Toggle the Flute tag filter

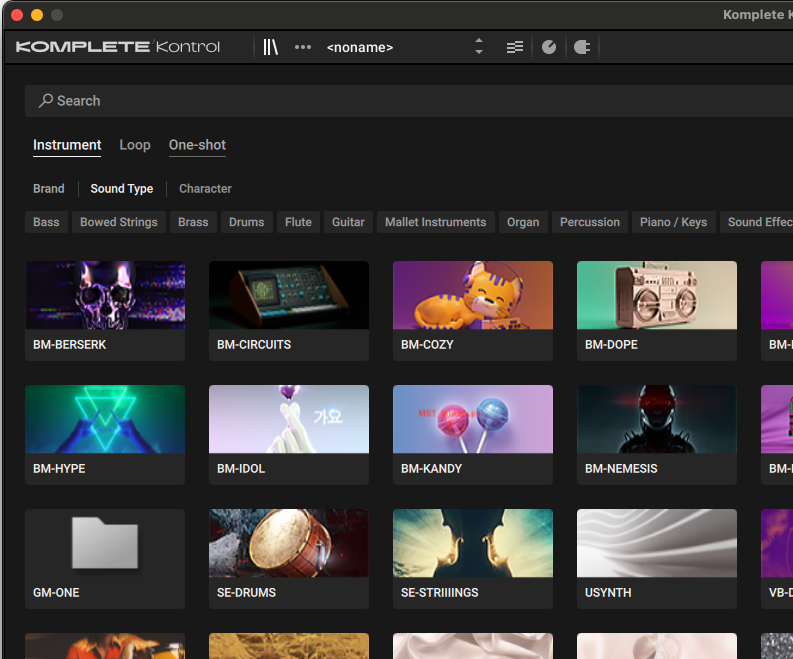298,222
